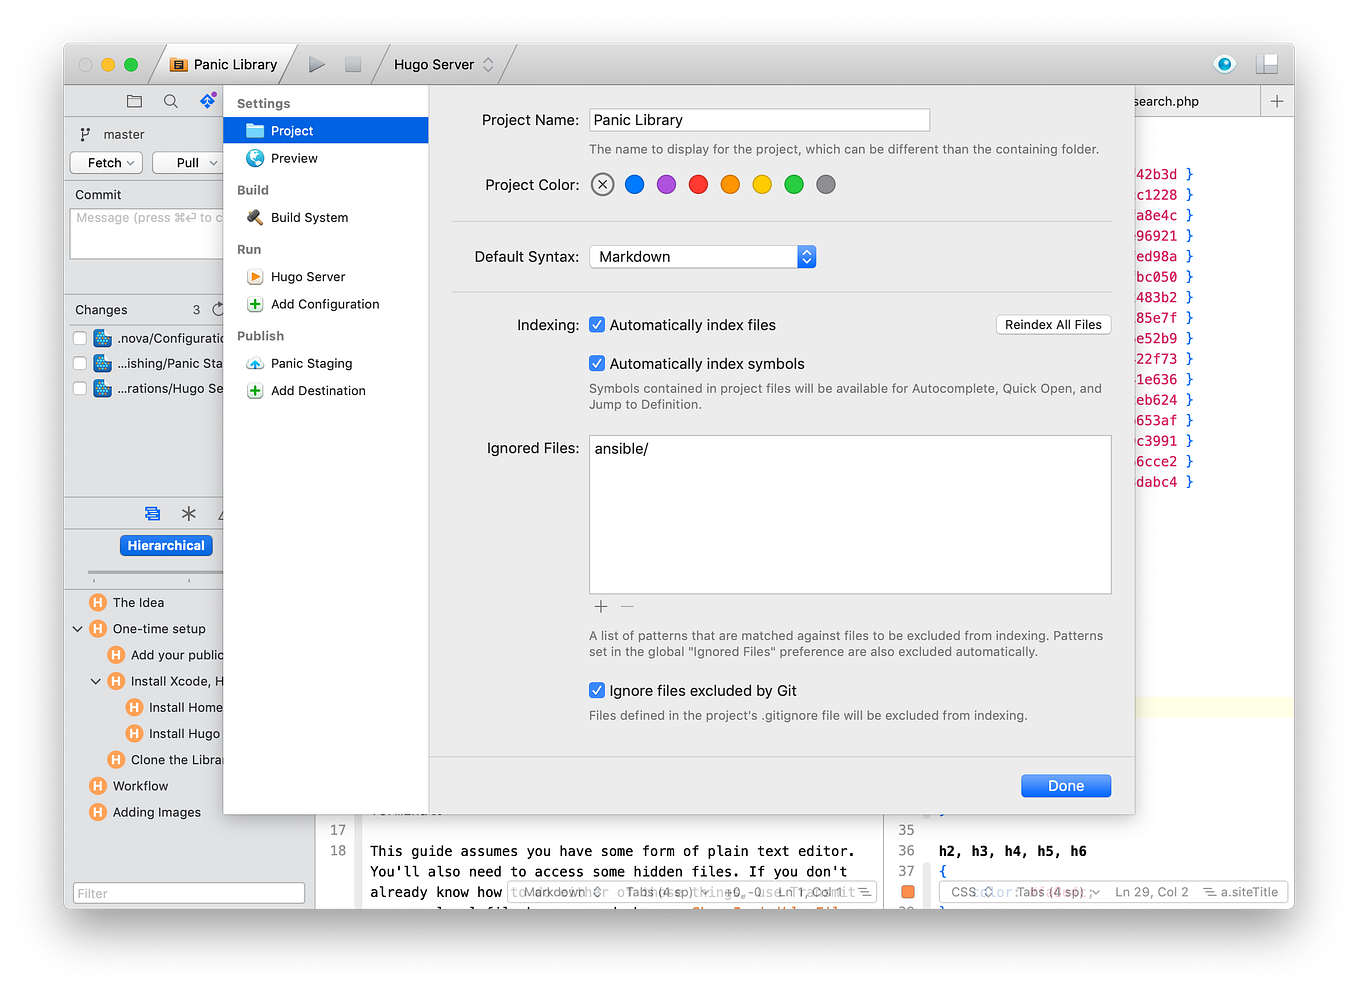1358x993 pixels.
Task: Open Preview settings
Action: (292, 158)
